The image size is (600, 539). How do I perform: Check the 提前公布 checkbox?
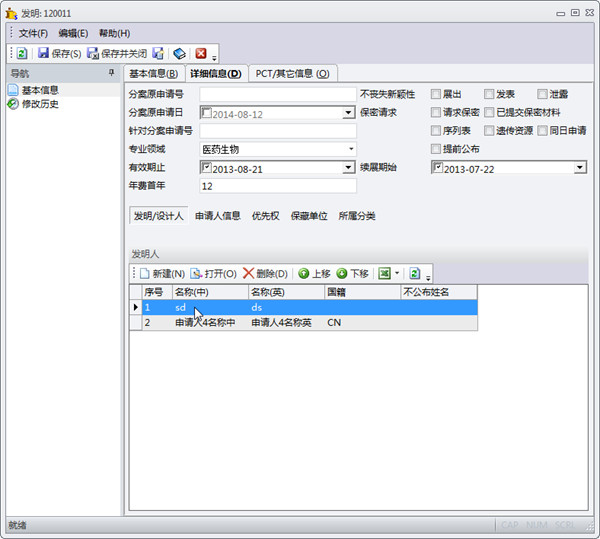click(x=435, y=149)
